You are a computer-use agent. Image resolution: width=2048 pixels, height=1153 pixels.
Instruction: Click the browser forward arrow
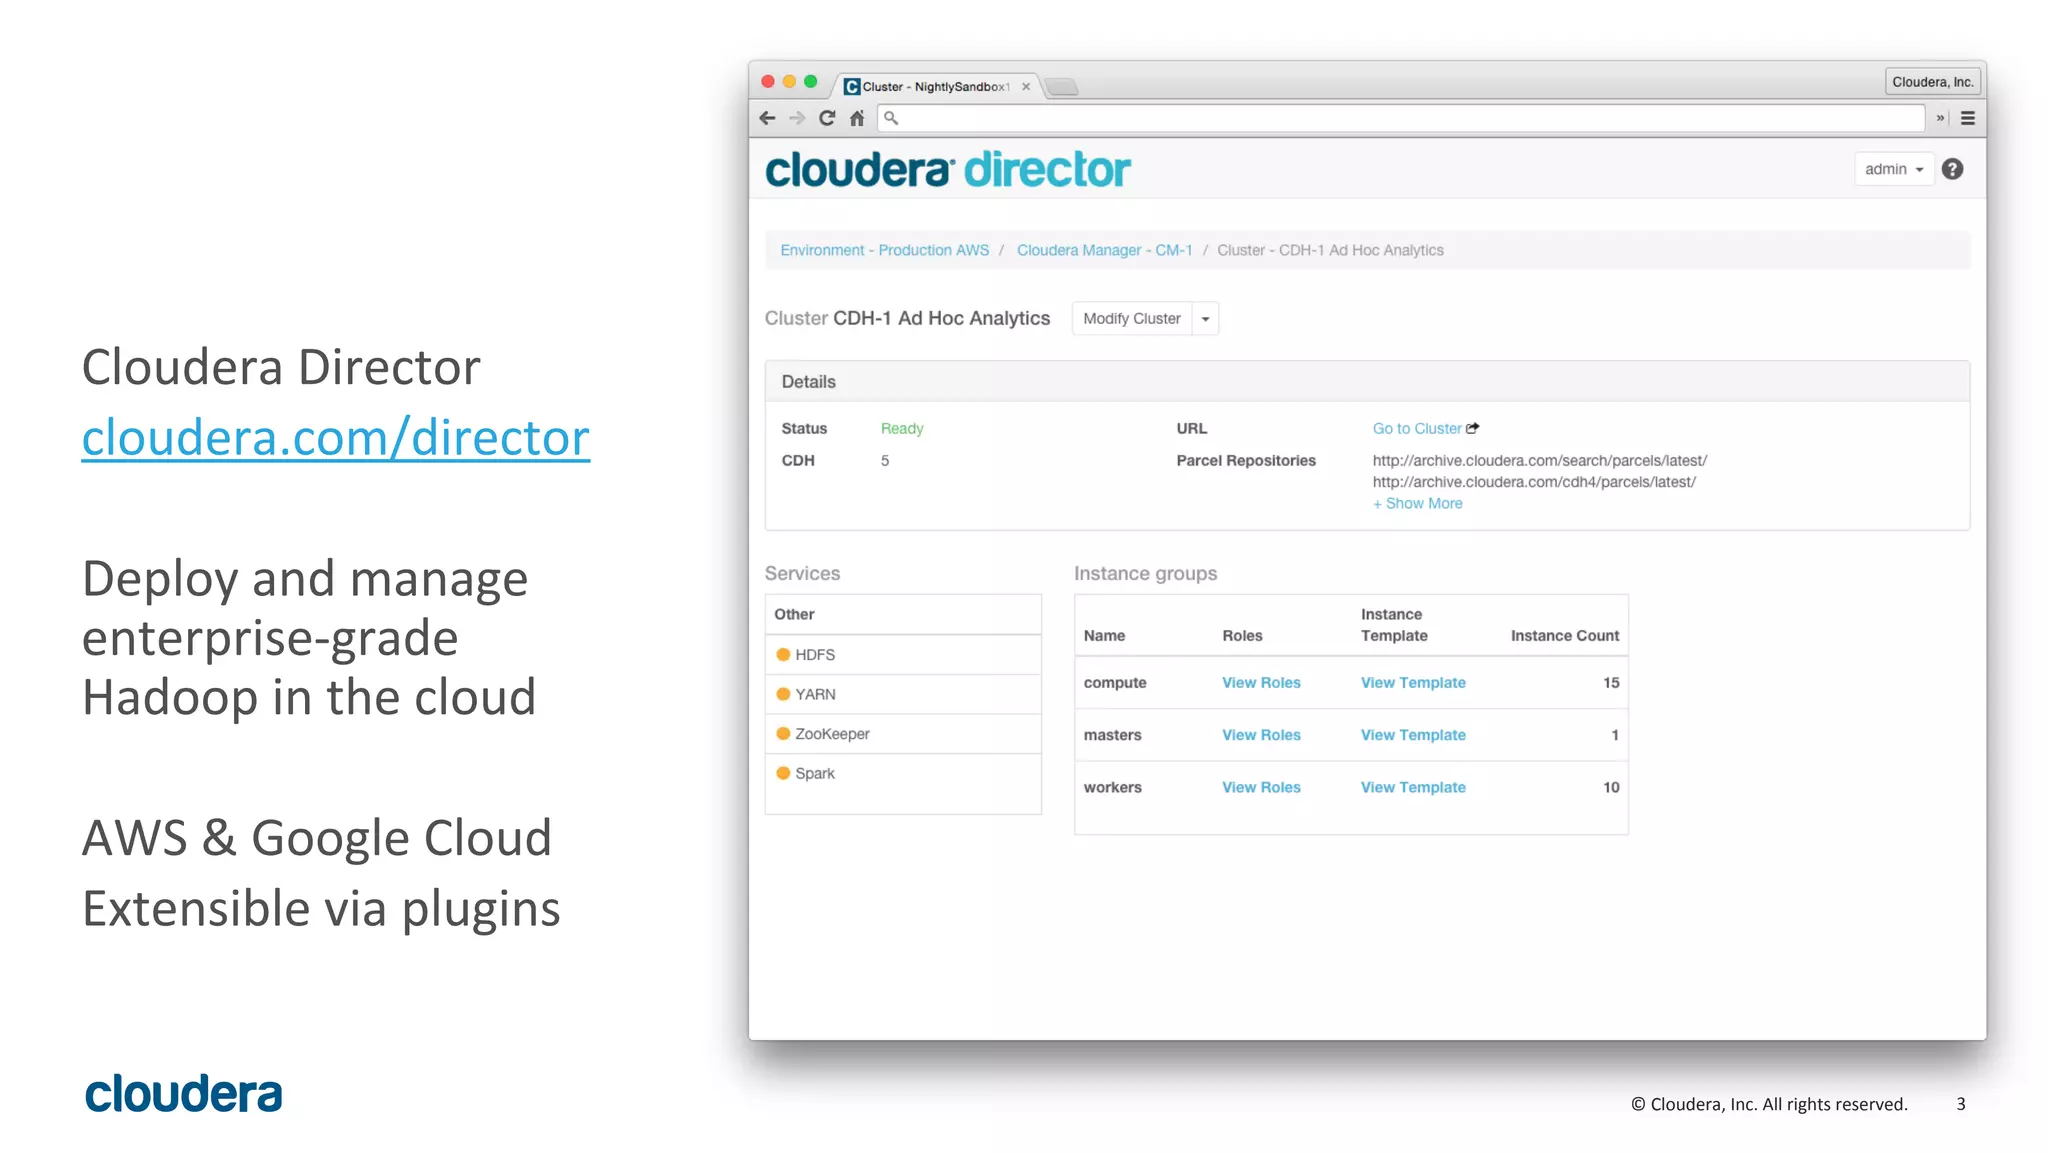[x=797, y=118]
